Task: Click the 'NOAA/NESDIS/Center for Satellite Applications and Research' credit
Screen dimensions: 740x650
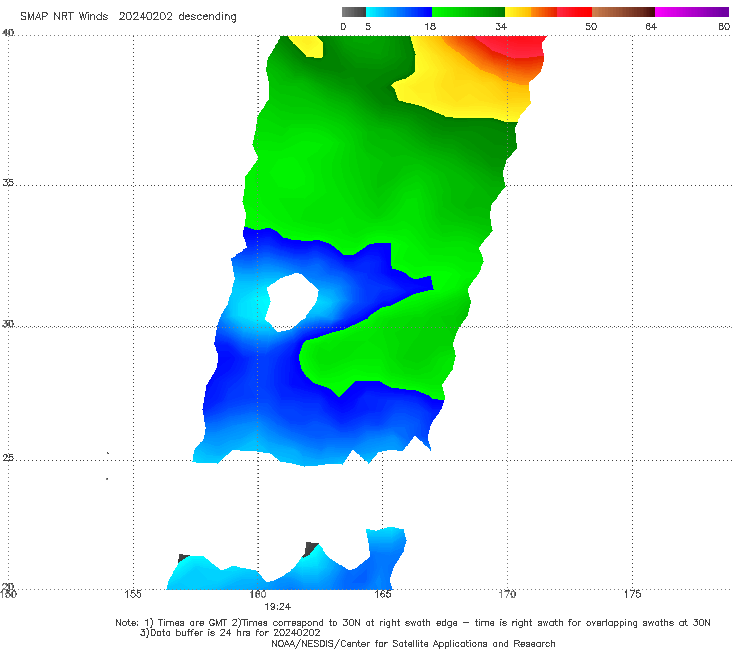Action: 413,643
